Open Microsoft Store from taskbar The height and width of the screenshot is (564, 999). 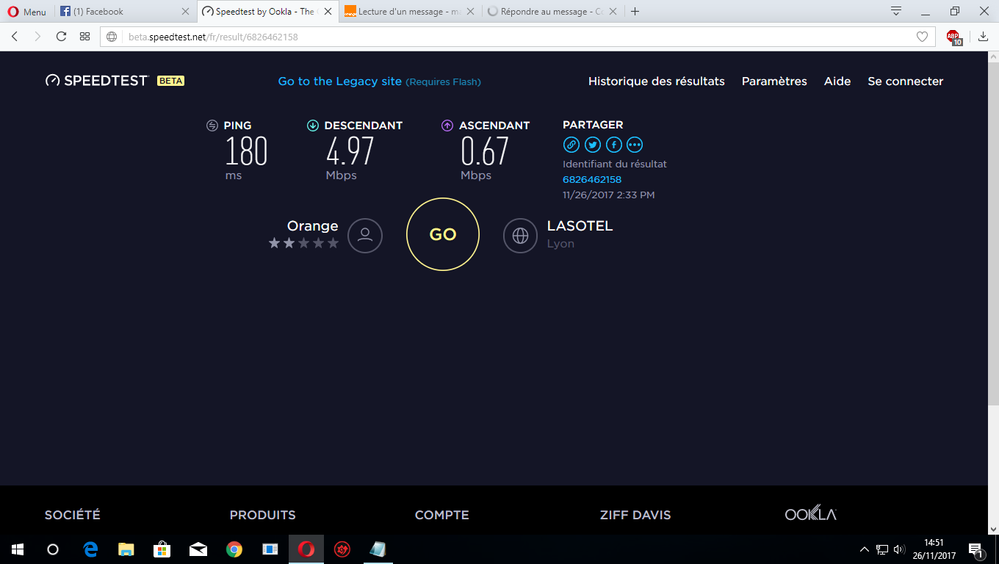pyautogui.click(x=162, y=549)
